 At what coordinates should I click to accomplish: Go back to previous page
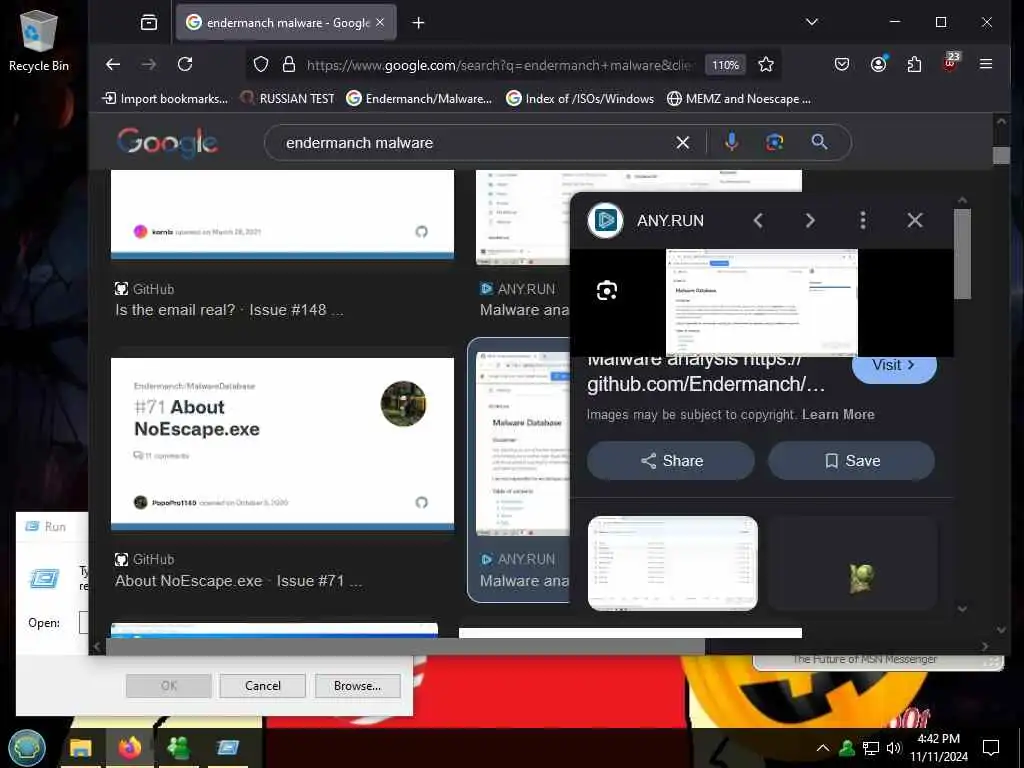point(113,64)
